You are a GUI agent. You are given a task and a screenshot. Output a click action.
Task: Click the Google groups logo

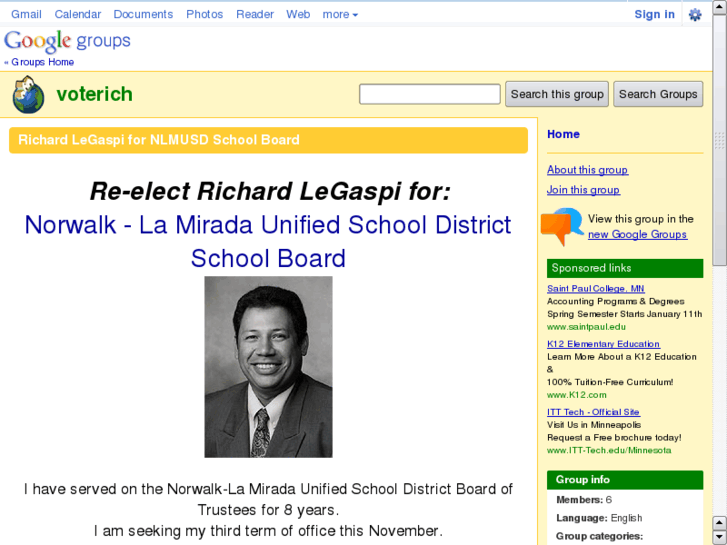(x=68, y=41)
